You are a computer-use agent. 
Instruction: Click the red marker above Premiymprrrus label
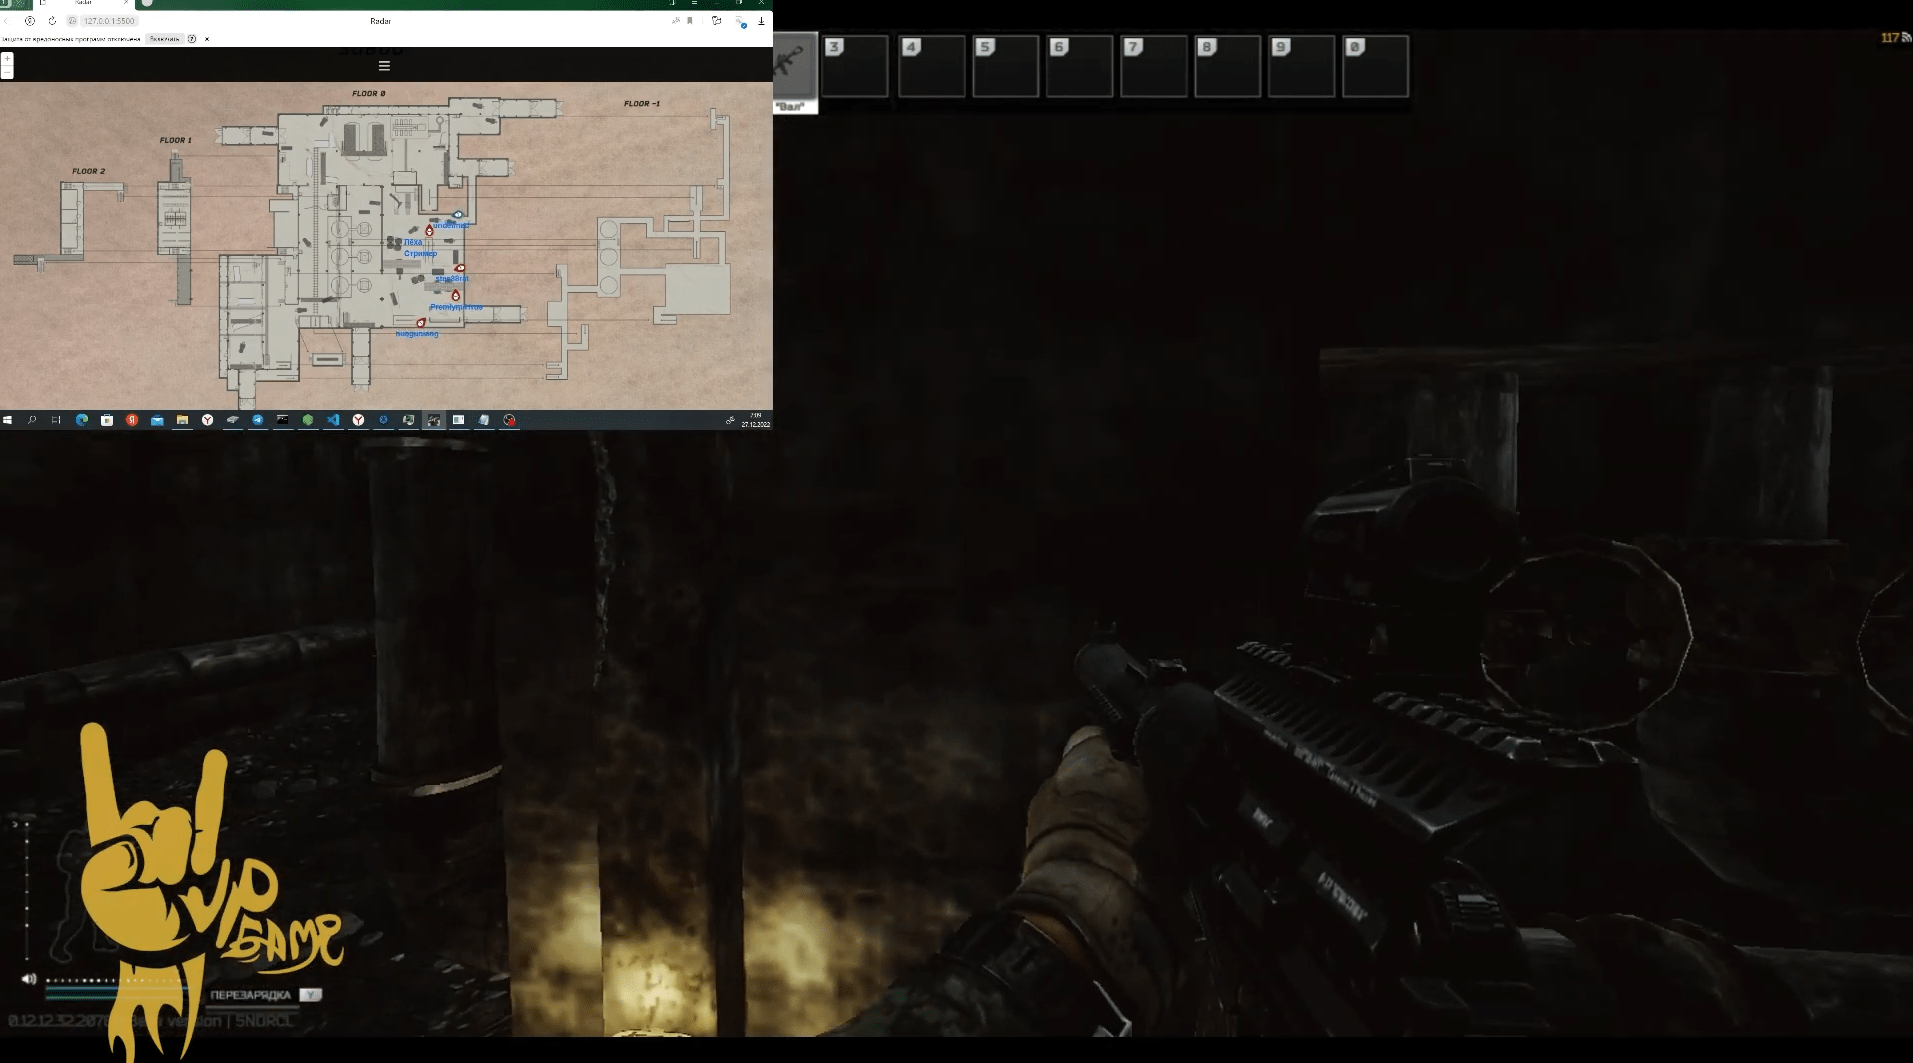click(x=456, y=295)
